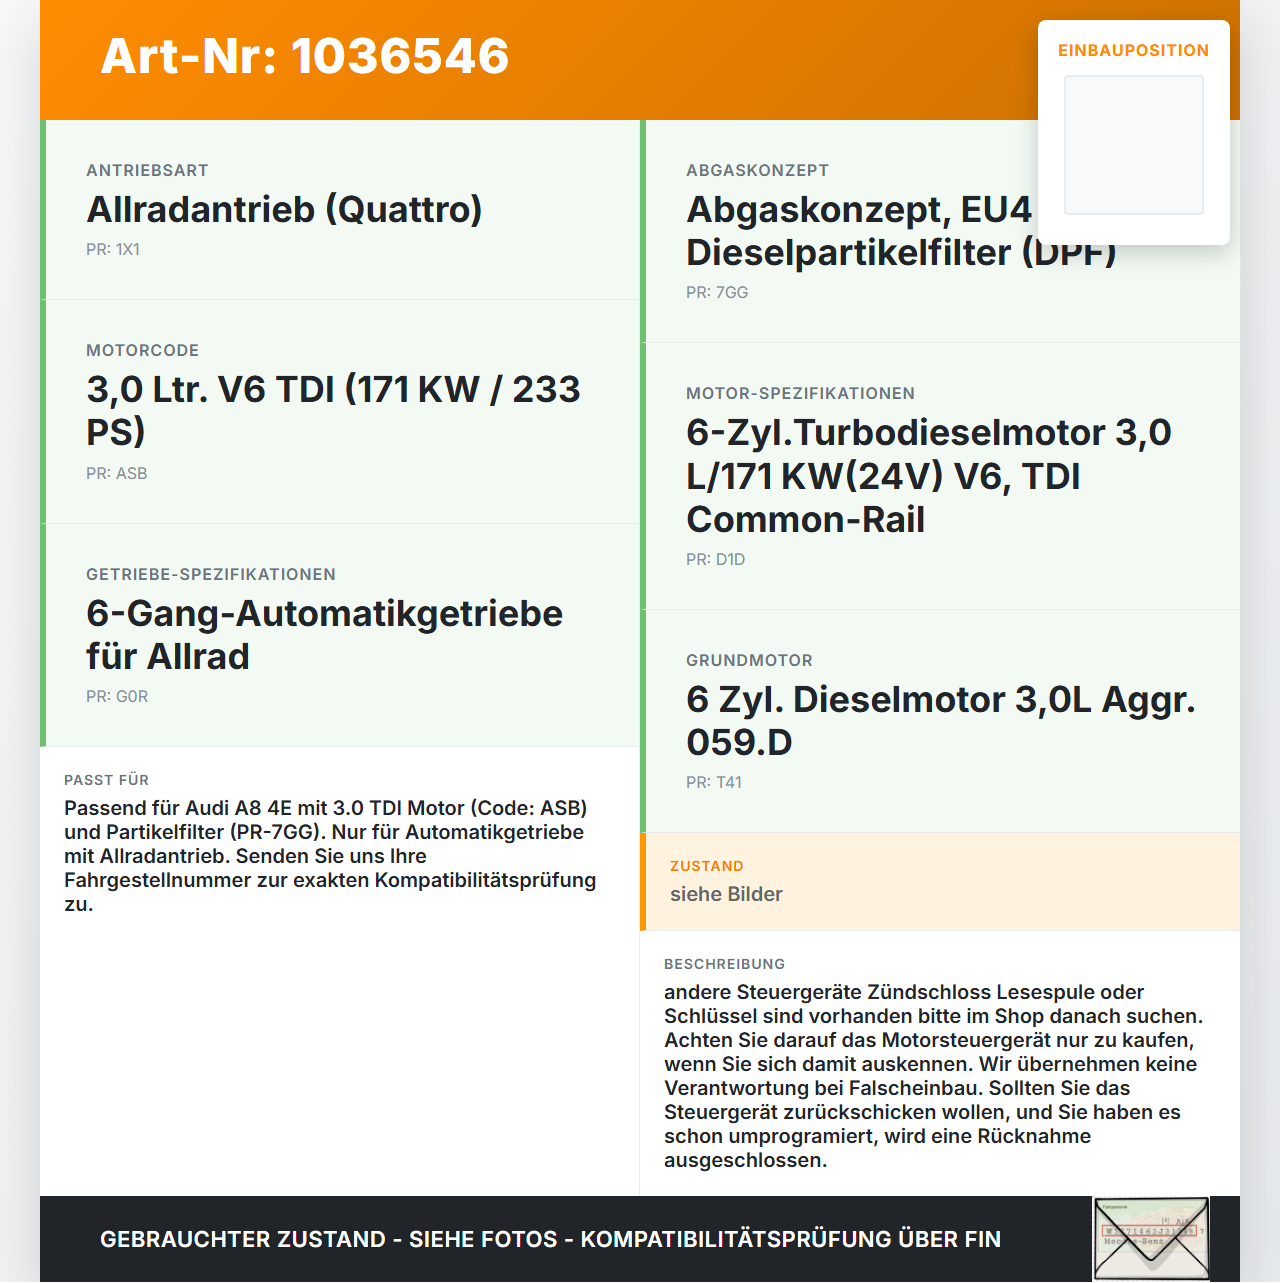Click the 'andere Steuergeräte Zündschloss' description
This screenshot has width=1280, height=1283.
click(934, 1076)
